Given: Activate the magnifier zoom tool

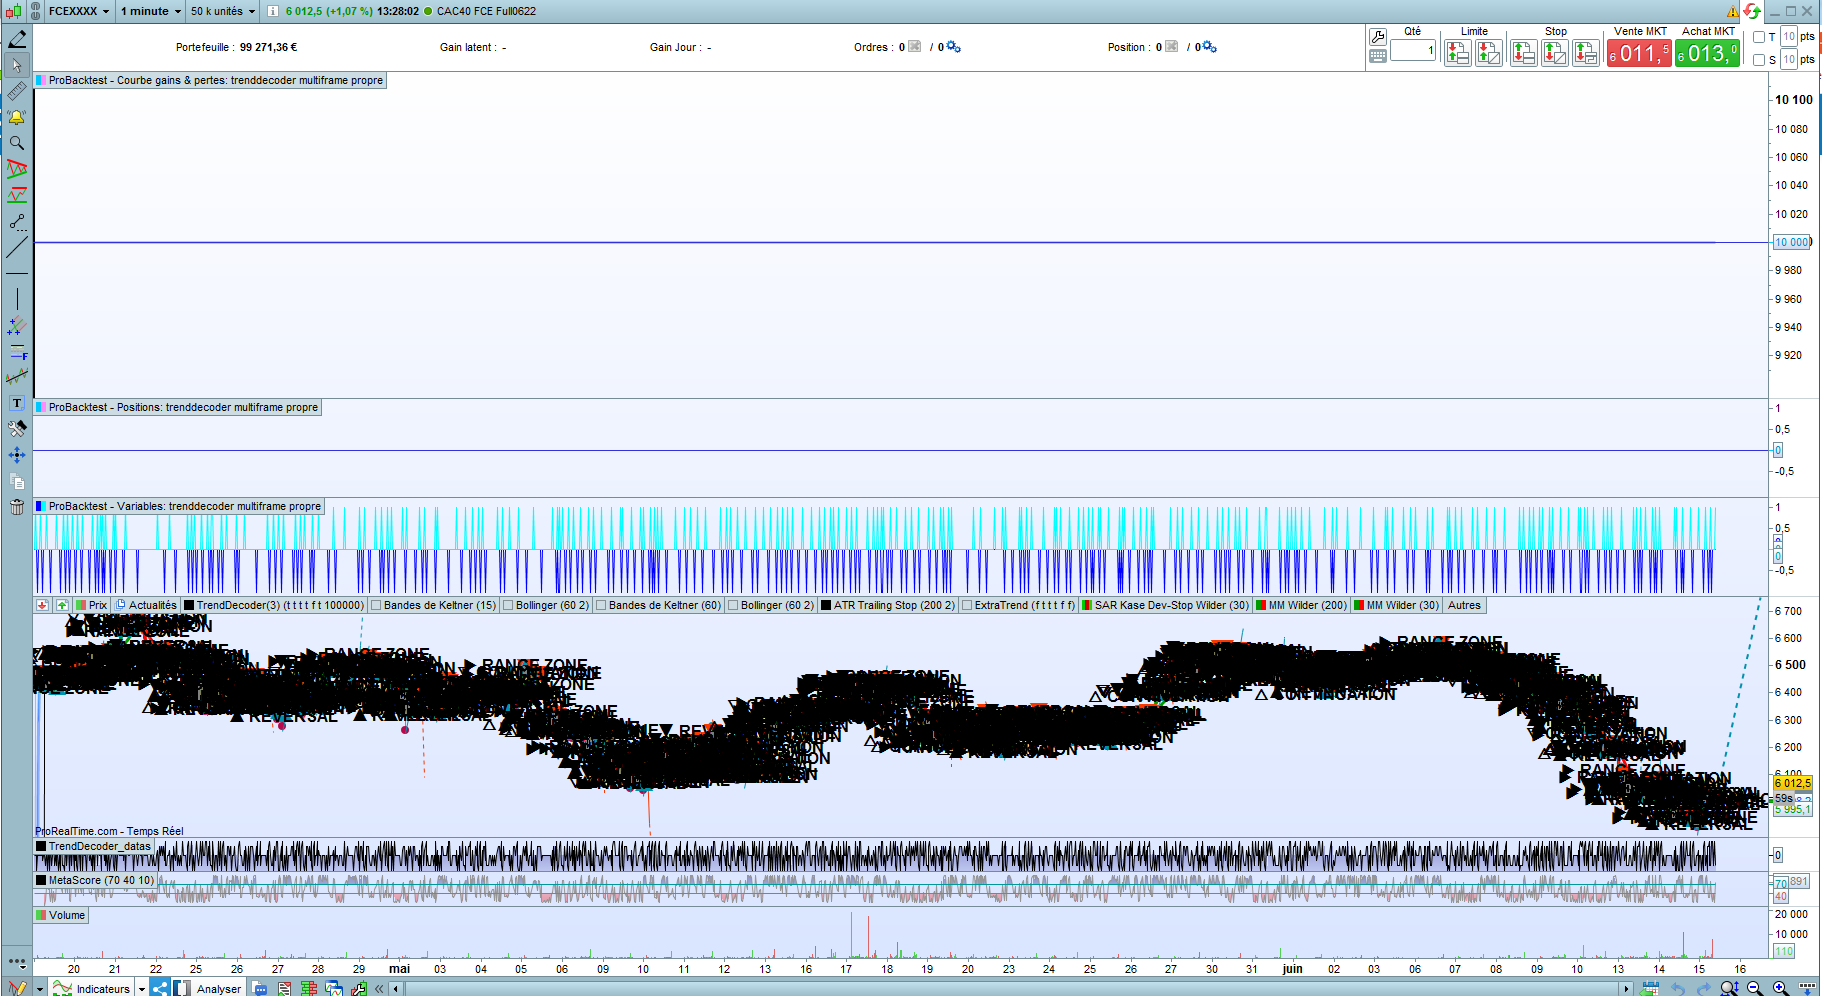Looking at the screenshot, I should click(17, 143).
